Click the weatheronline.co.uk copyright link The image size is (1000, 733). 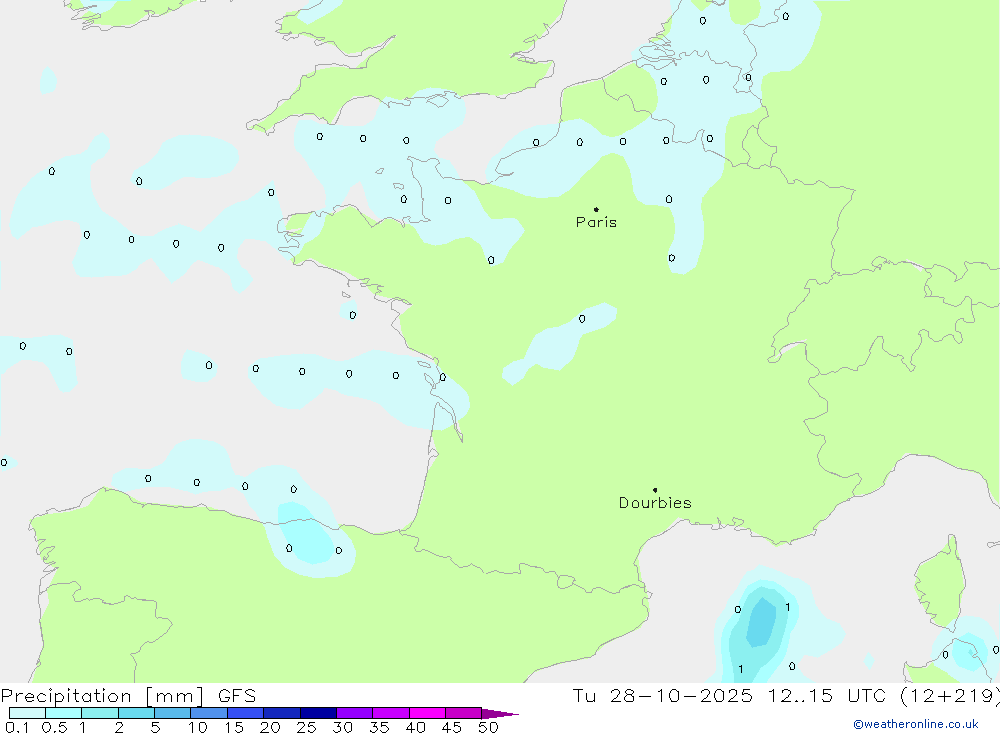tap(916, 724)
